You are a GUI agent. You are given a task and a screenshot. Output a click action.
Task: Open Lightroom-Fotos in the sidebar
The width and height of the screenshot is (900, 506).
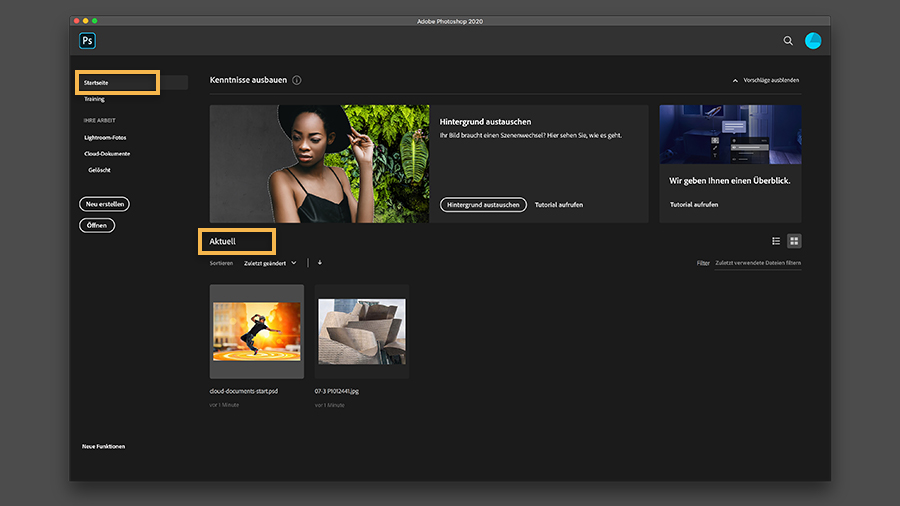(105, 138)
